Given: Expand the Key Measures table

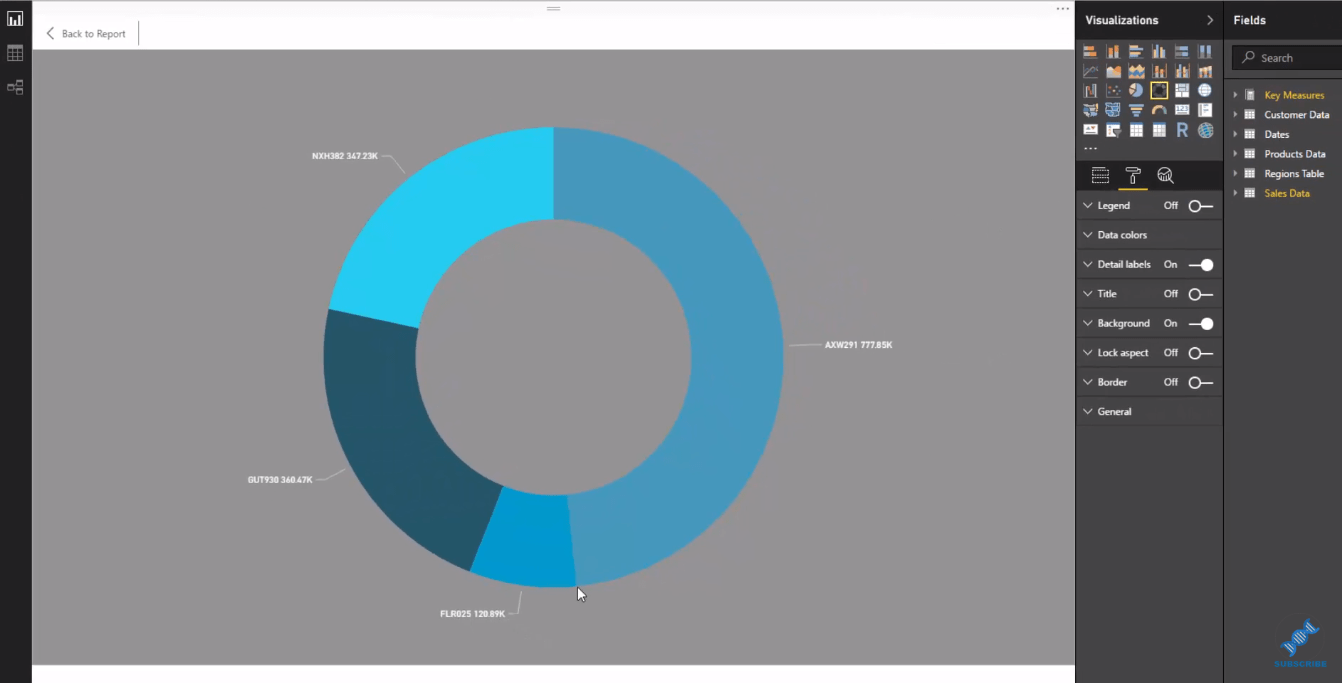Looking at the screenshot, I should pyautogui.click(x=1236, y=95).
